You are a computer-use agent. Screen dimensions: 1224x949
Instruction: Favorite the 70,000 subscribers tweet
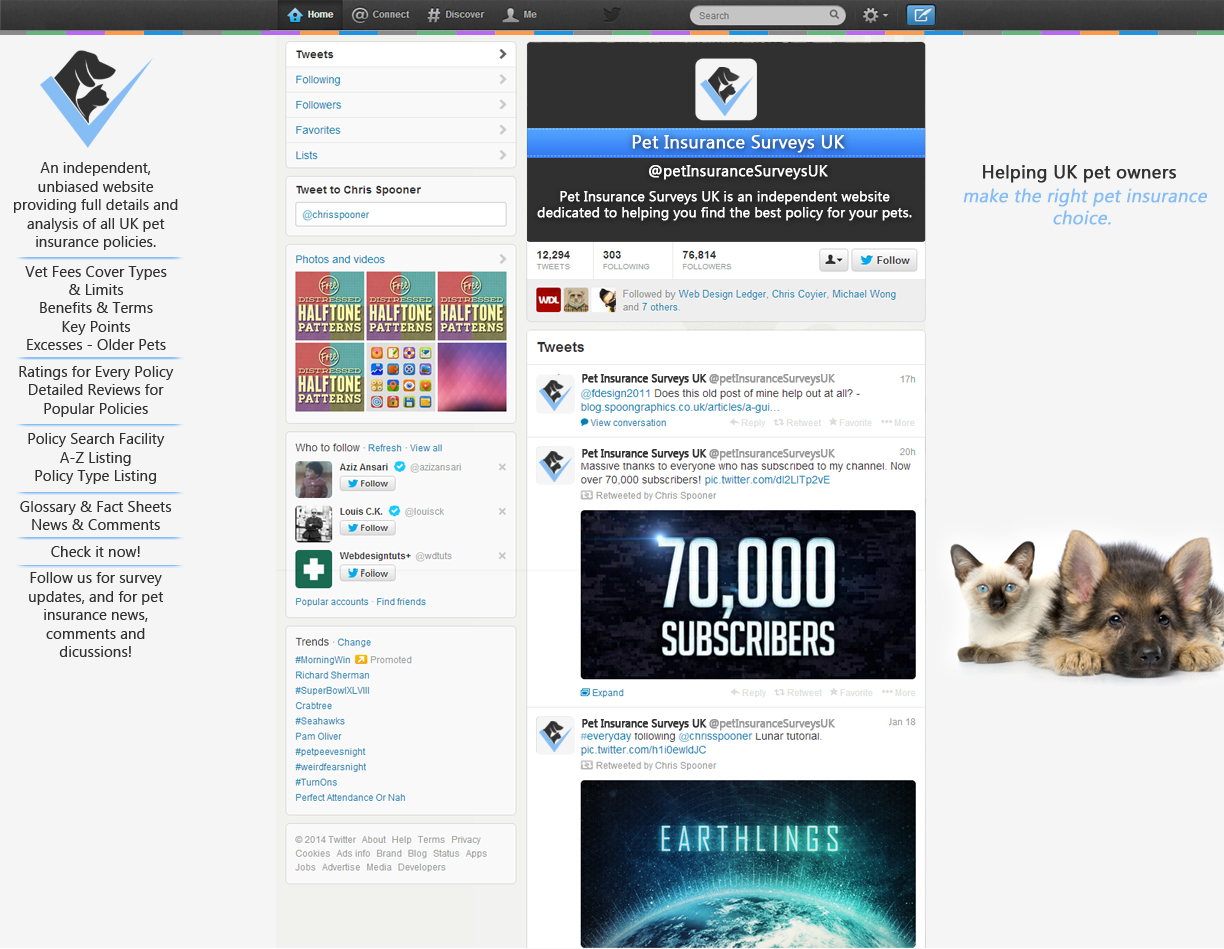click(x=851, y=693)
